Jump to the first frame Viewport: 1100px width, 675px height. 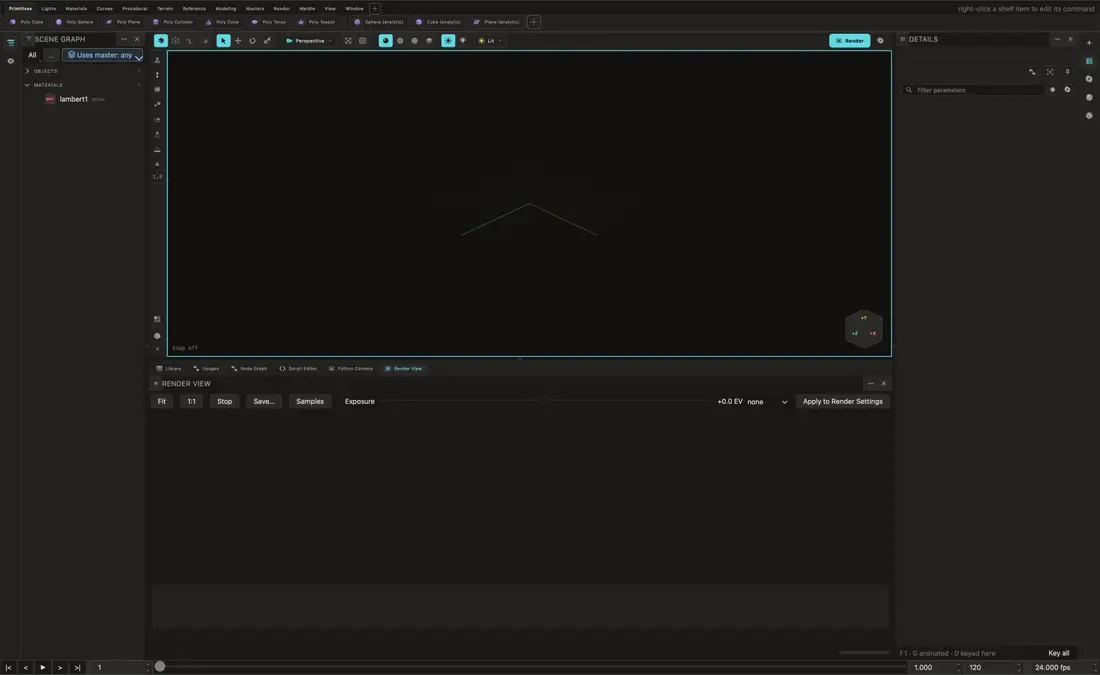tap(8, 667)
